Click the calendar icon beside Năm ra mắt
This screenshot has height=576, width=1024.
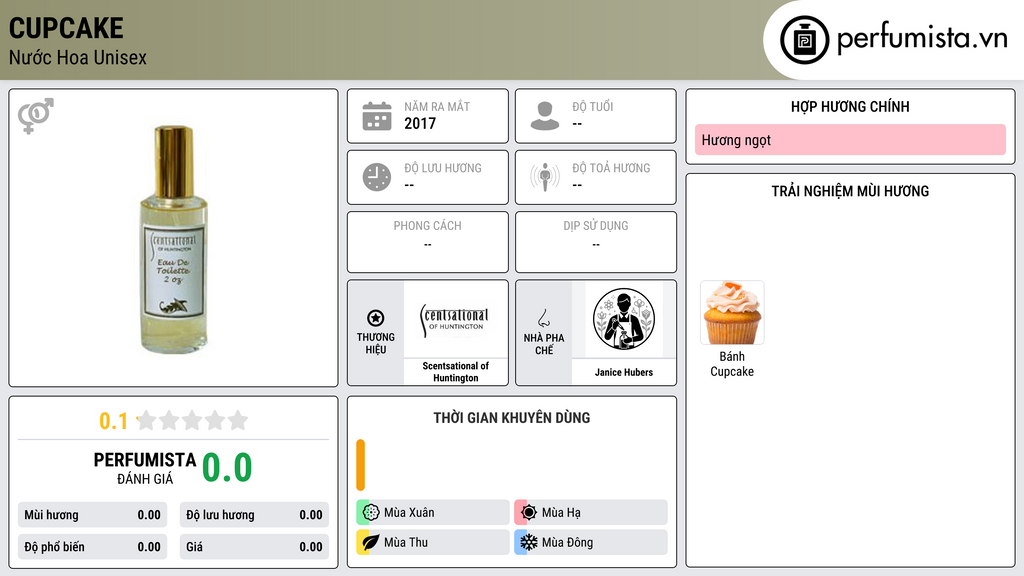377,116
